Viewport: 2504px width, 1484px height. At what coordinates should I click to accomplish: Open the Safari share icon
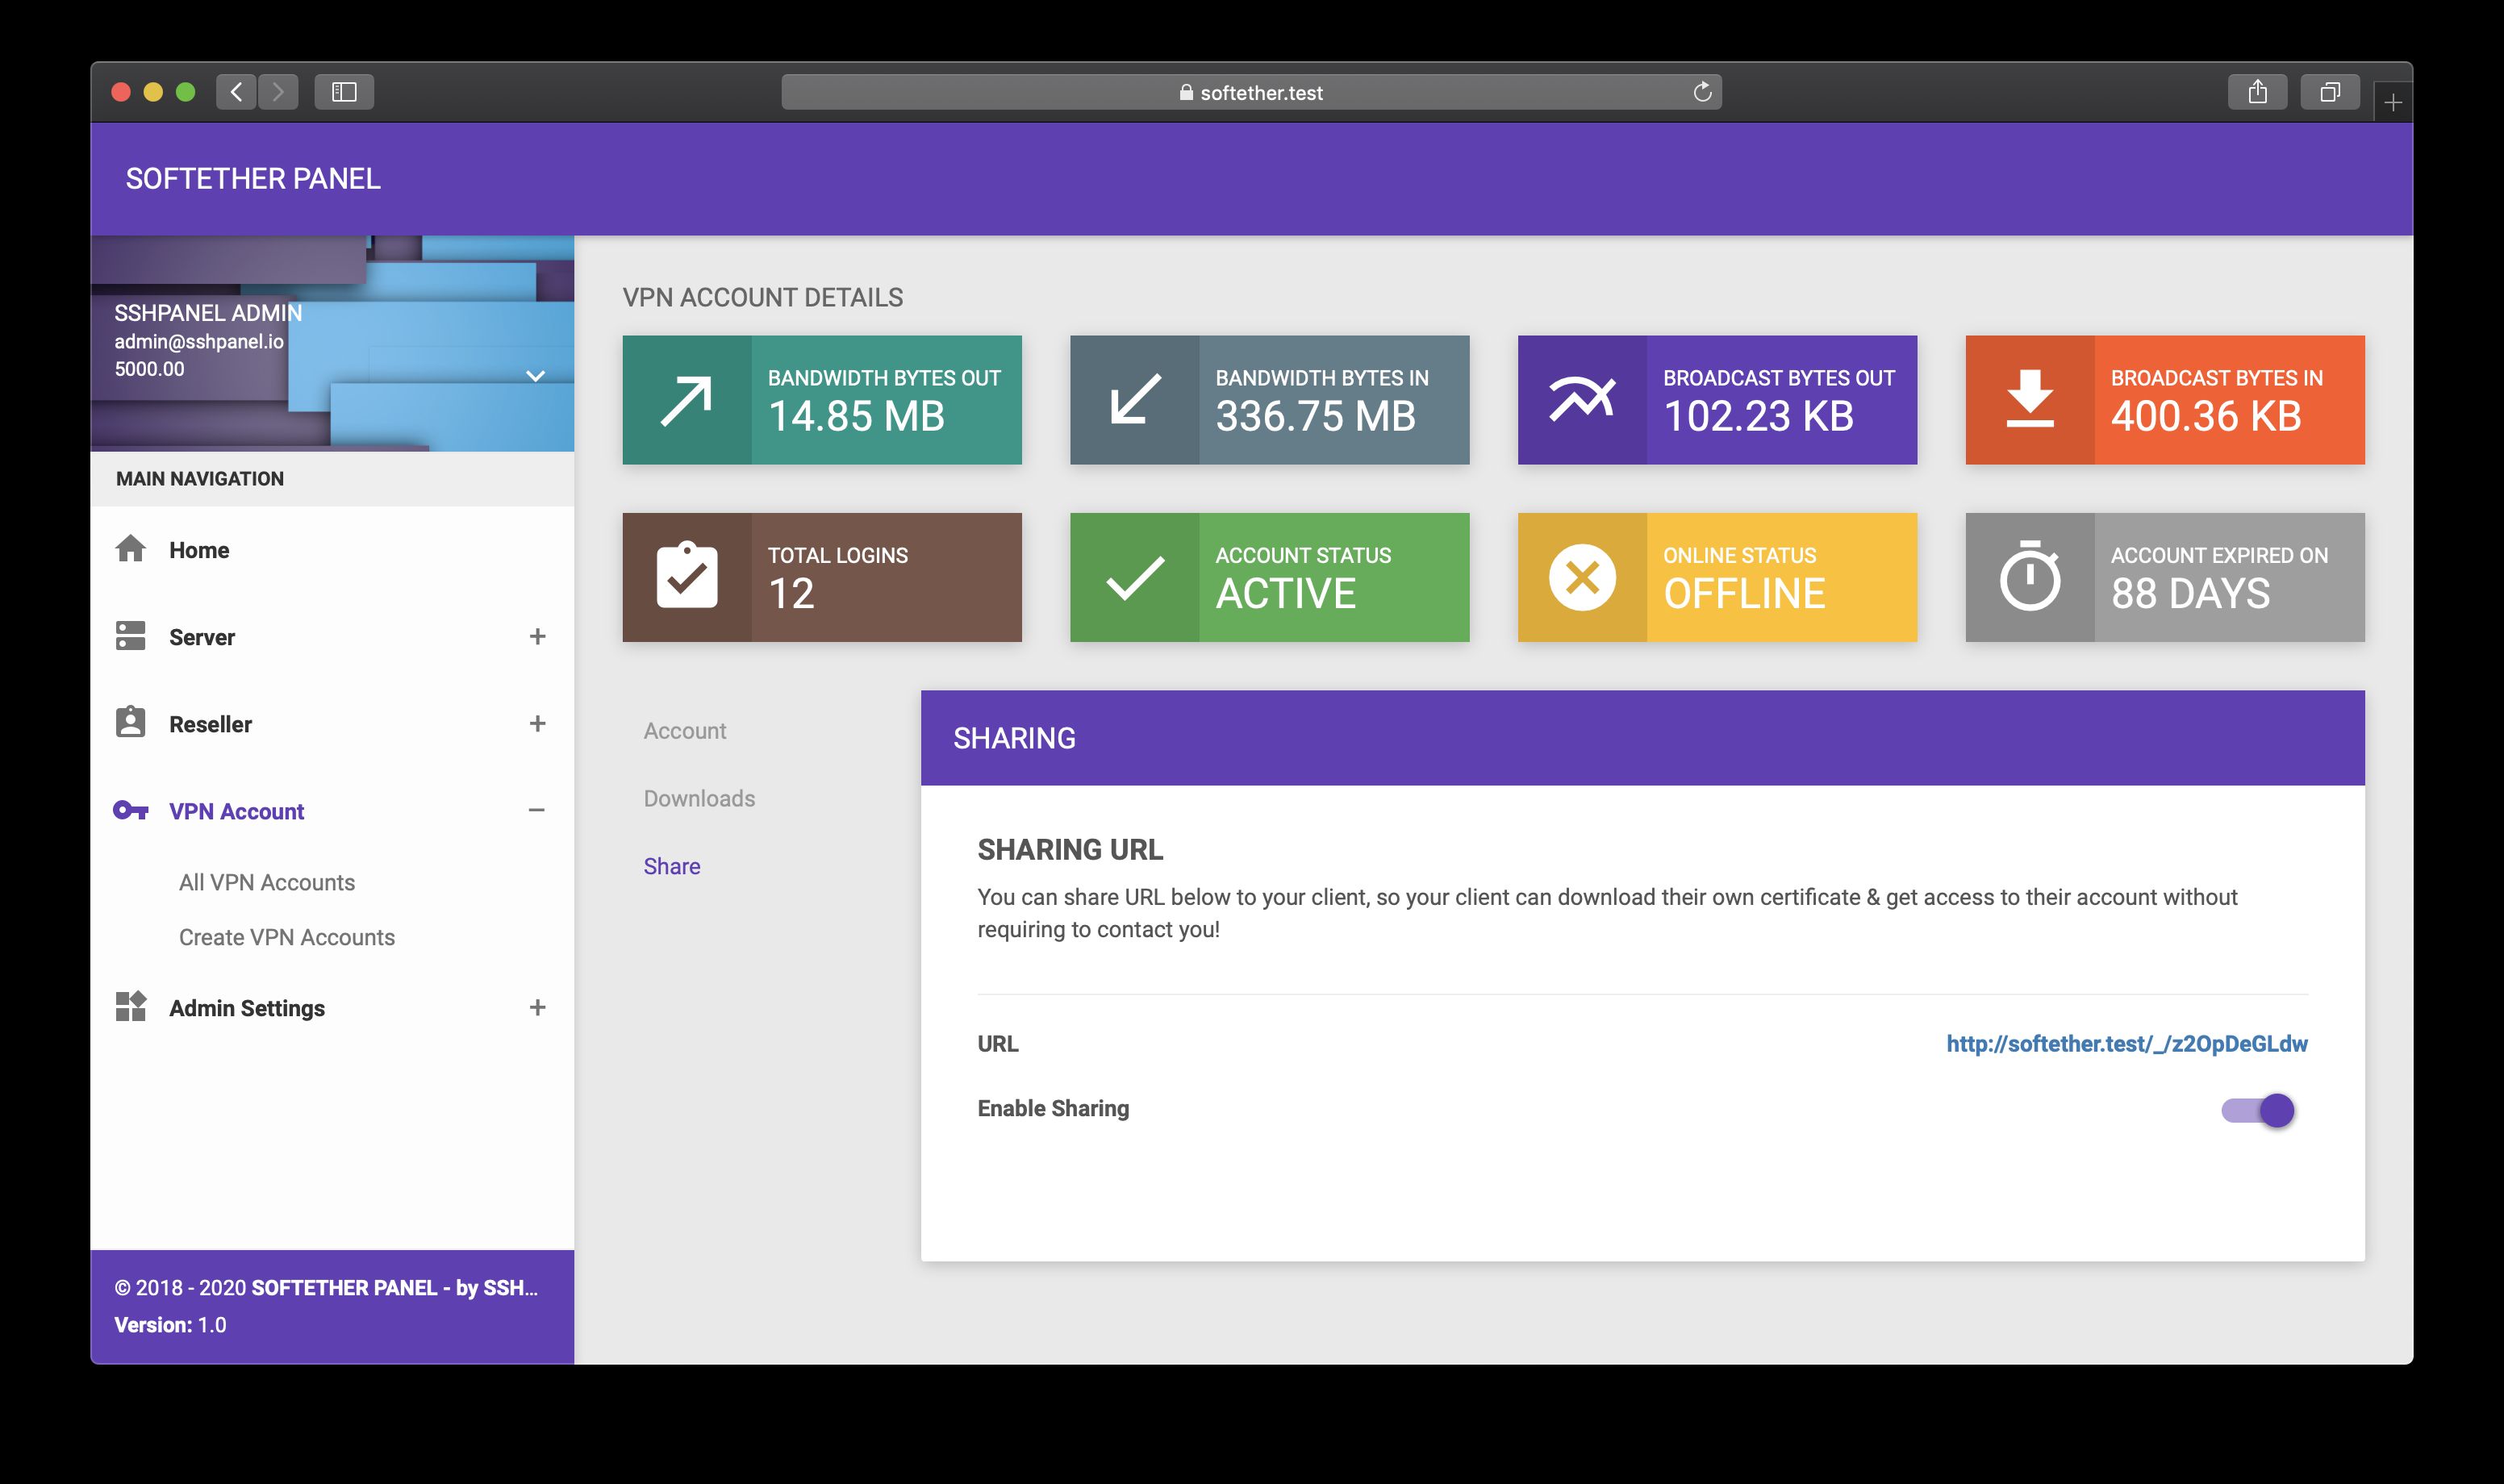click(x=2257, y=92)
